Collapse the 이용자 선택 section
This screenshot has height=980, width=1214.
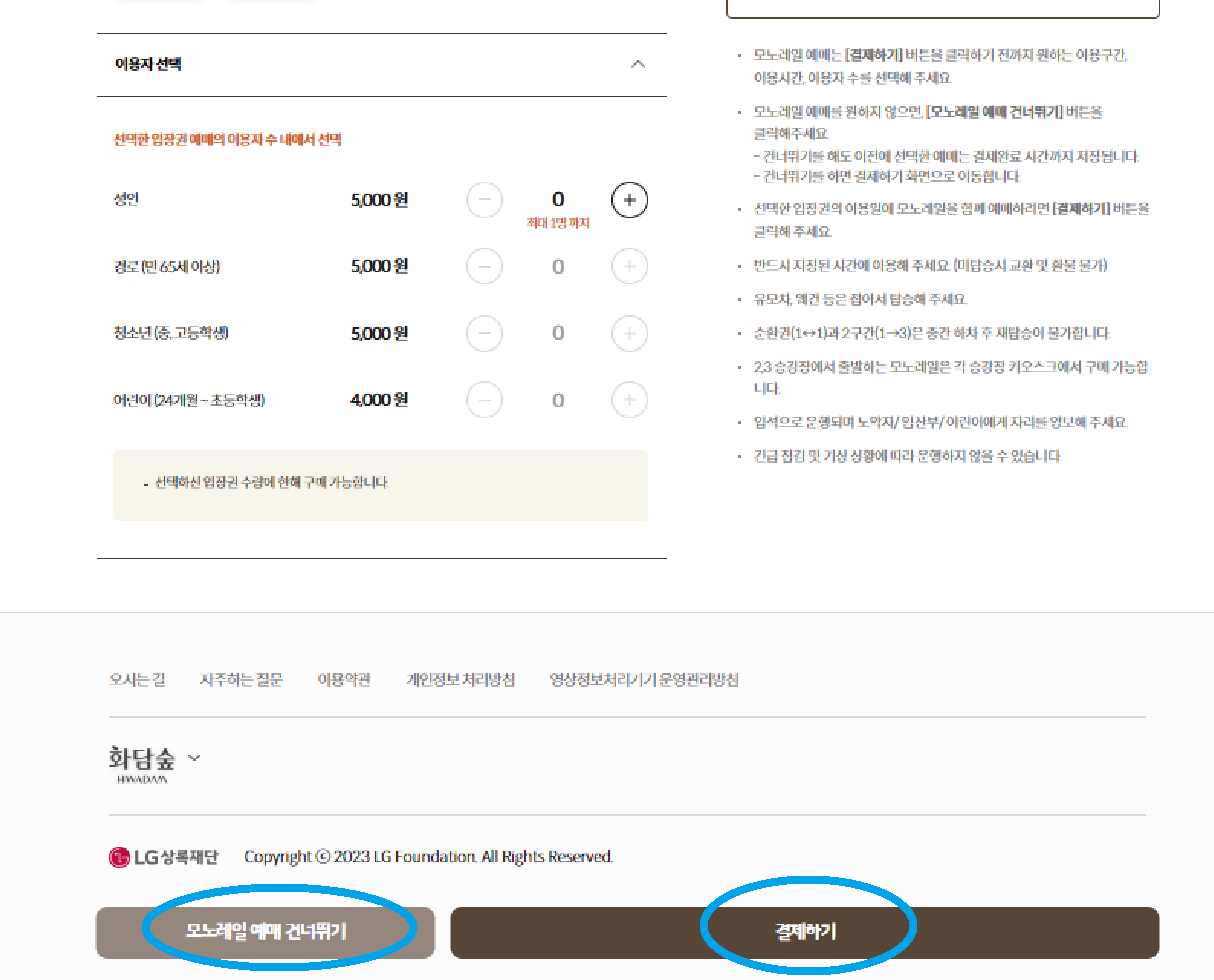pyautogui.click(x=638, y=63)
